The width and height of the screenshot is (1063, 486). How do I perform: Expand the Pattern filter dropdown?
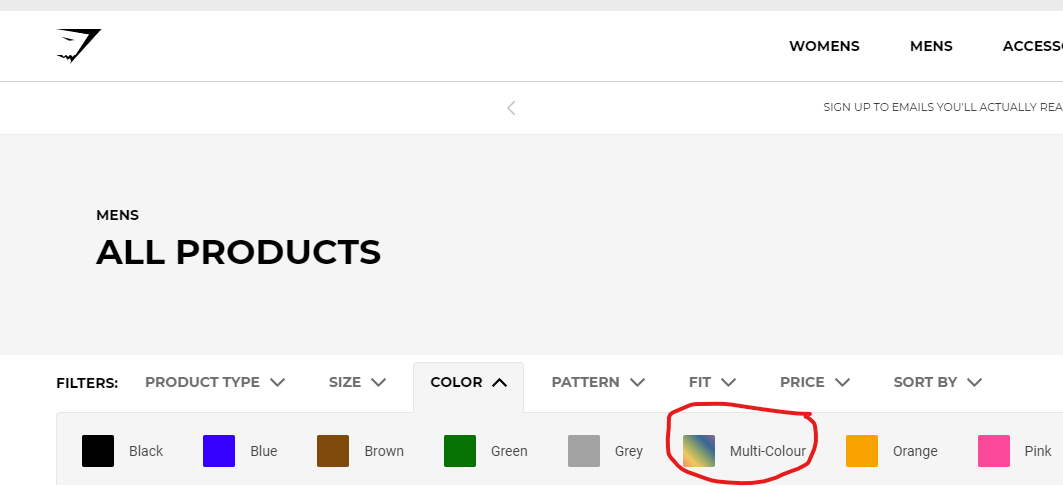tap(598, 382)
